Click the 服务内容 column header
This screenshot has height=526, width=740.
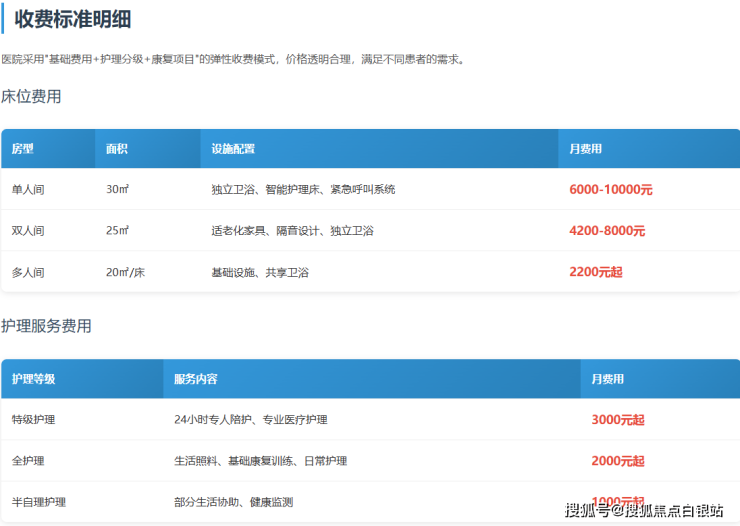tap(196, 380)
